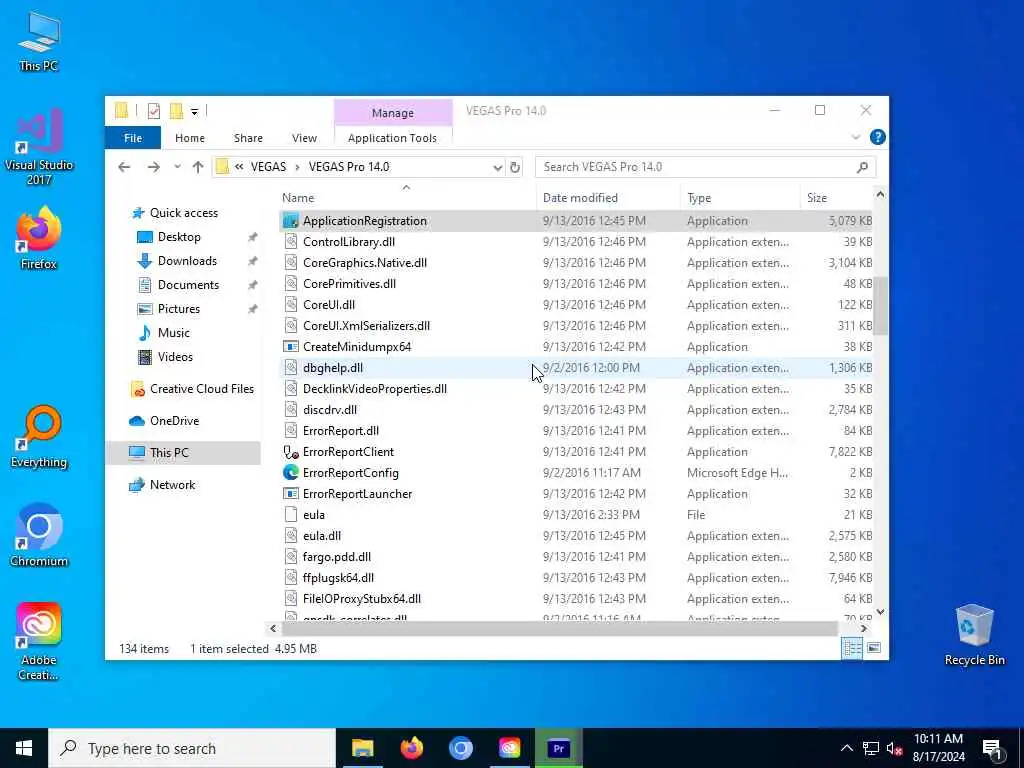Click the network tray icon
1024x768 pixels.
tap(871, 749)
